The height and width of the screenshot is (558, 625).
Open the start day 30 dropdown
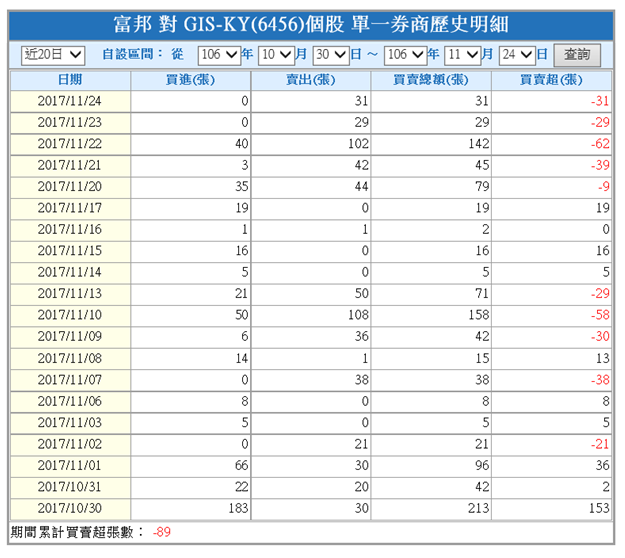coord(331,55)
